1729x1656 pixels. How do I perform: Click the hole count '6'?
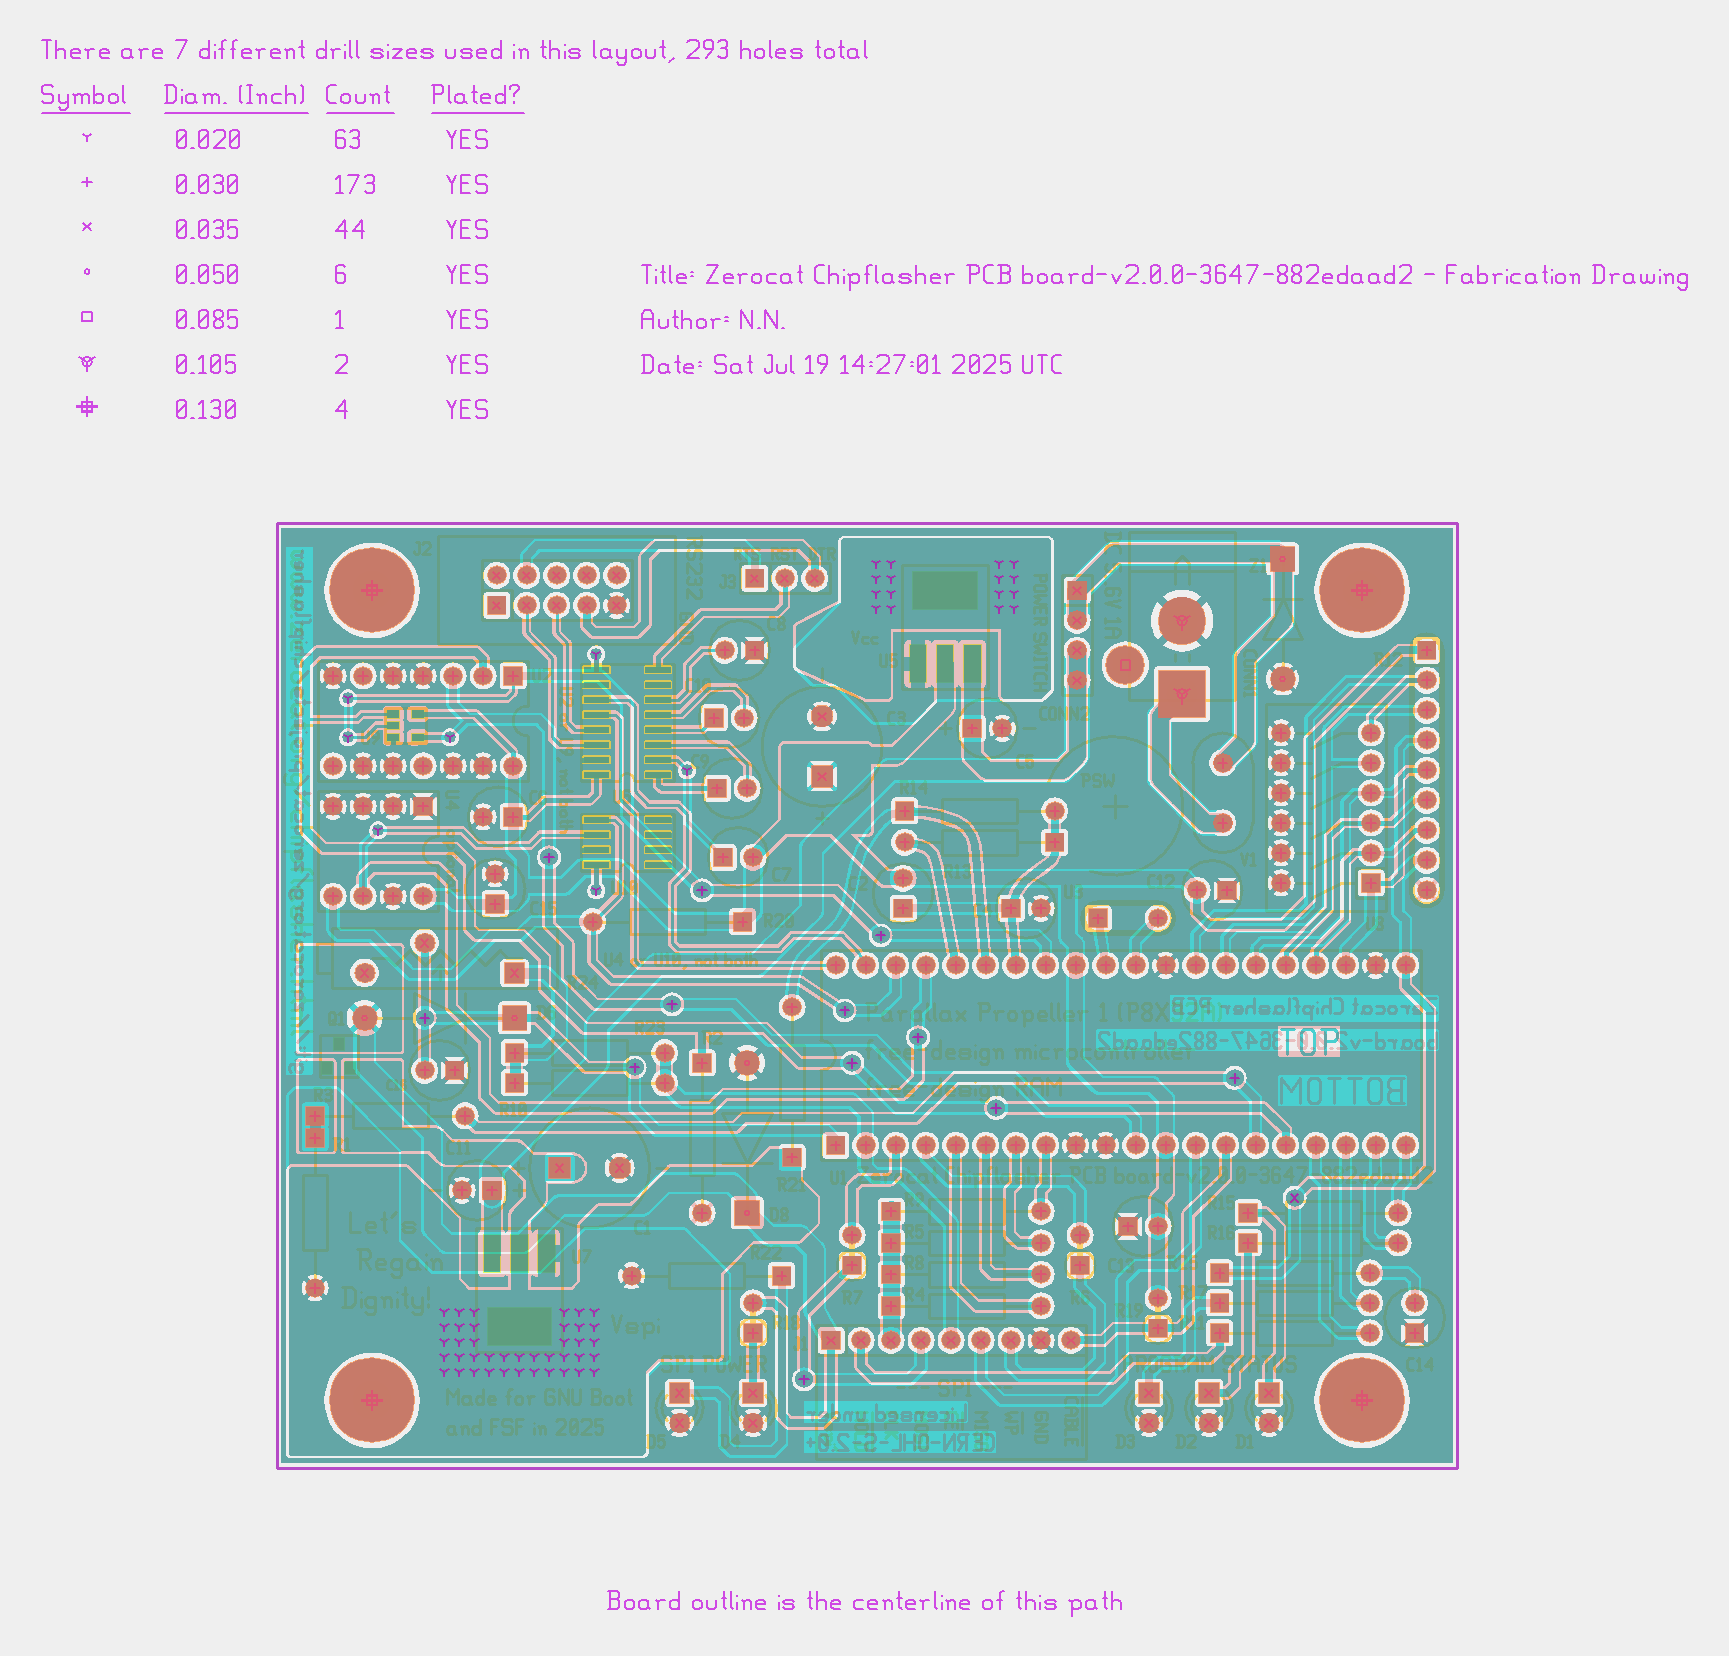[x=340, y=275]
